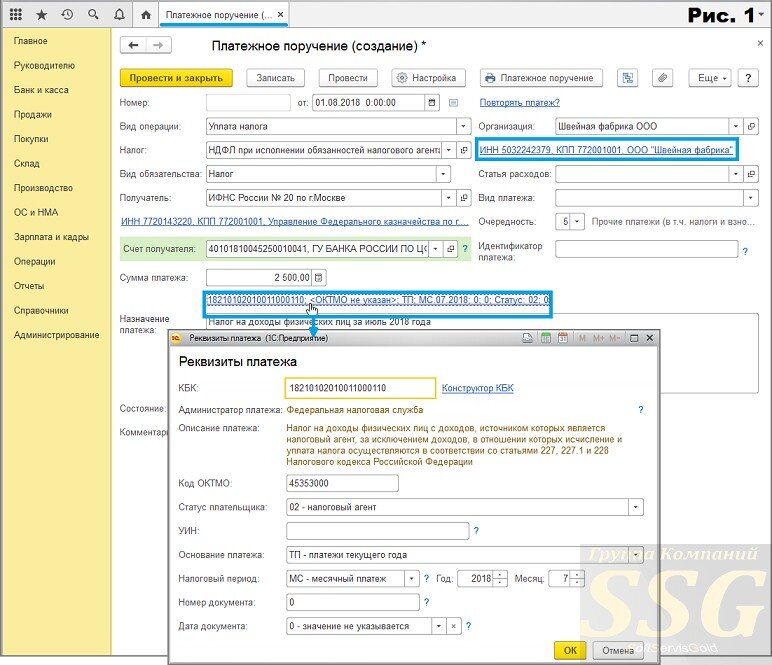The height and width of the screenshot is (665, 772).
Task: Open the Настройка button
Action: 428,78
